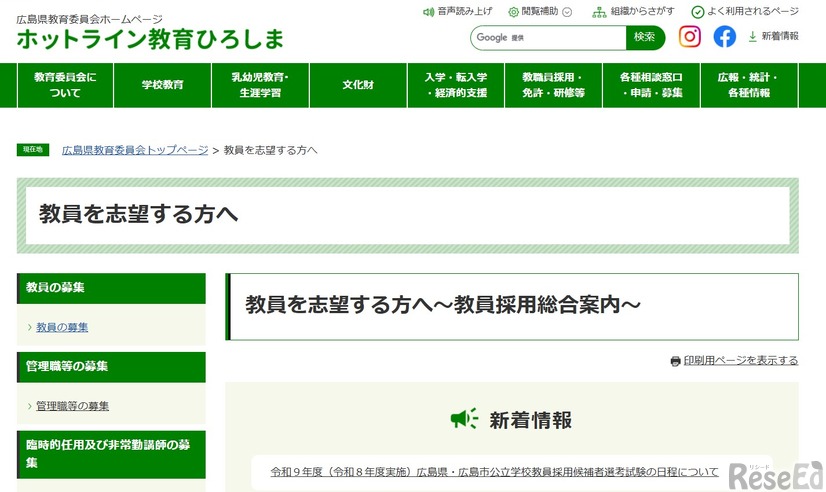Open the 広報・統計・各種情報 menu
This screenshot has width=826, height=492.
click(749, 85)
